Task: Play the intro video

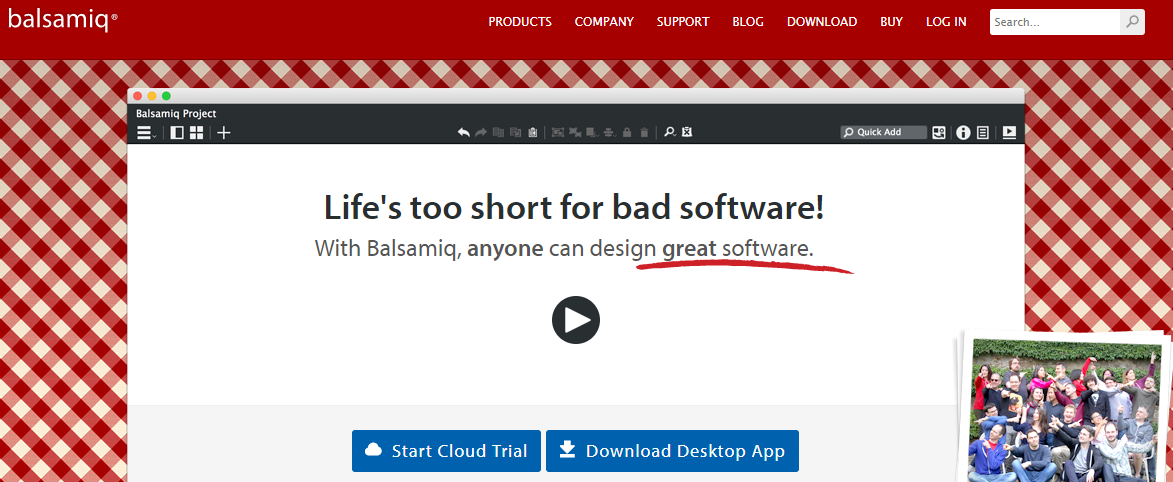Action: click(576, 320)
